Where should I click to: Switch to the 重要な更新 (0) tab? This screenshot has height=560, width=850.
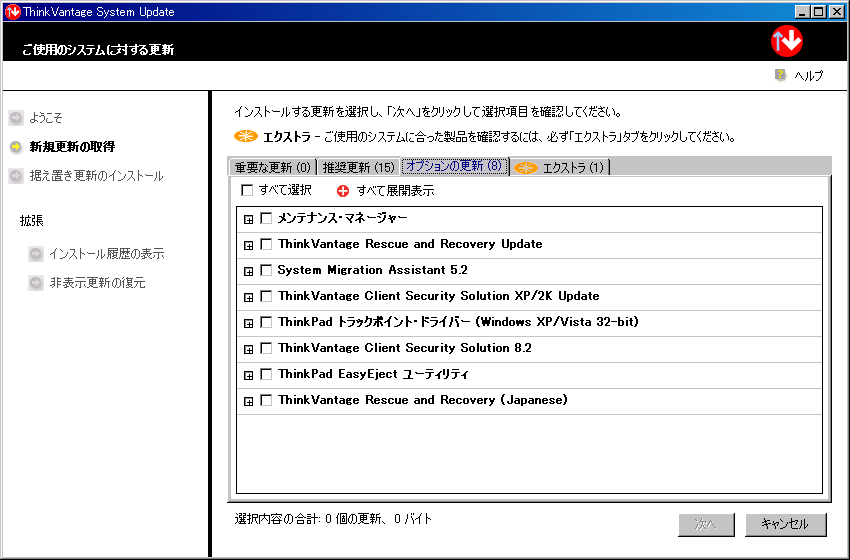pos(273,168)
